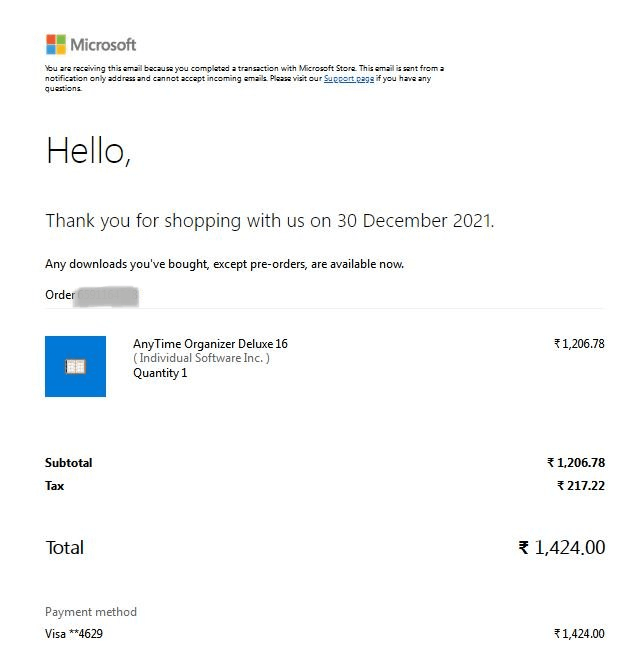Click the Hello greeting heading

pos(88,150)
